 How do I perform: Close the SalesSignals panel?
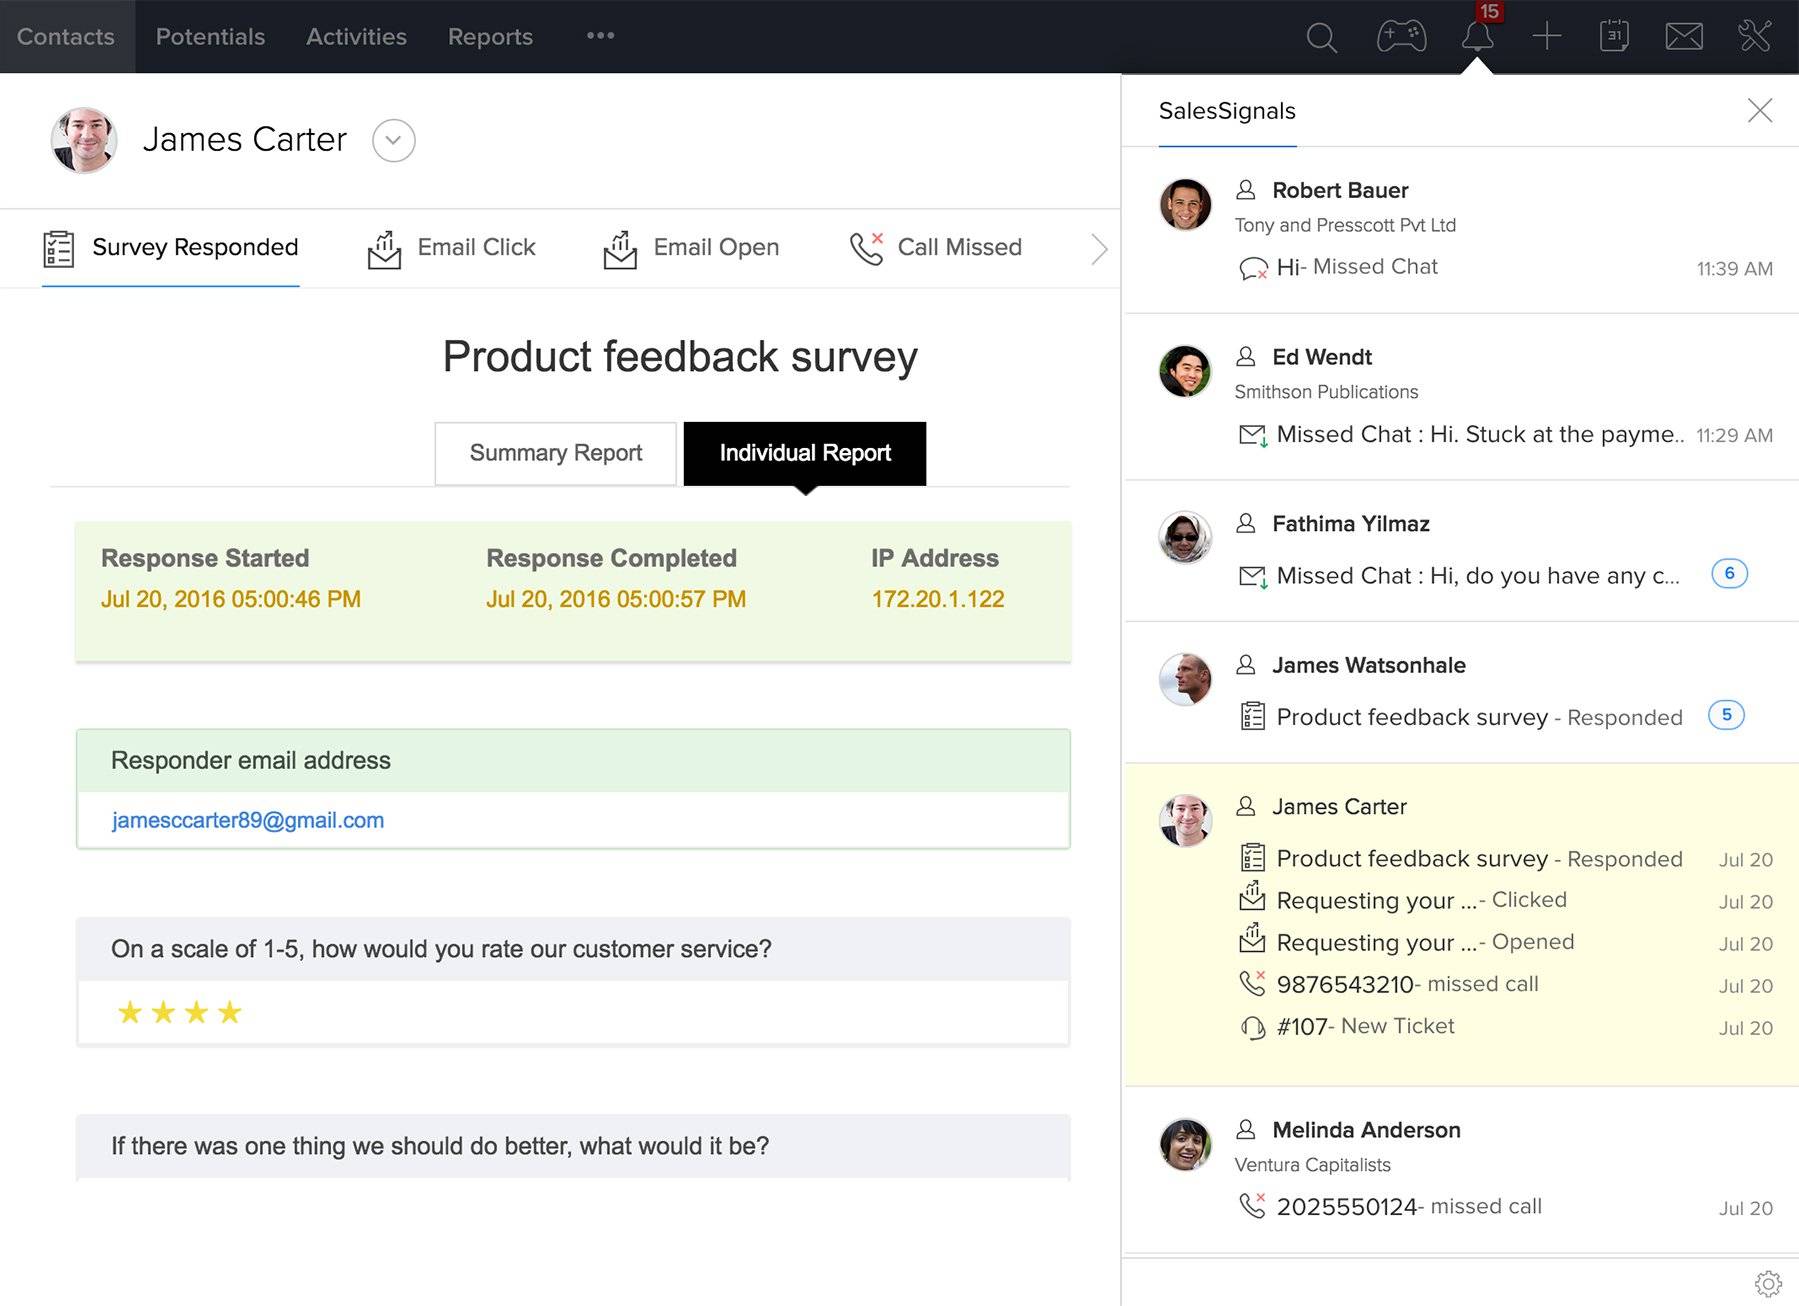(x=1760, y=110)
